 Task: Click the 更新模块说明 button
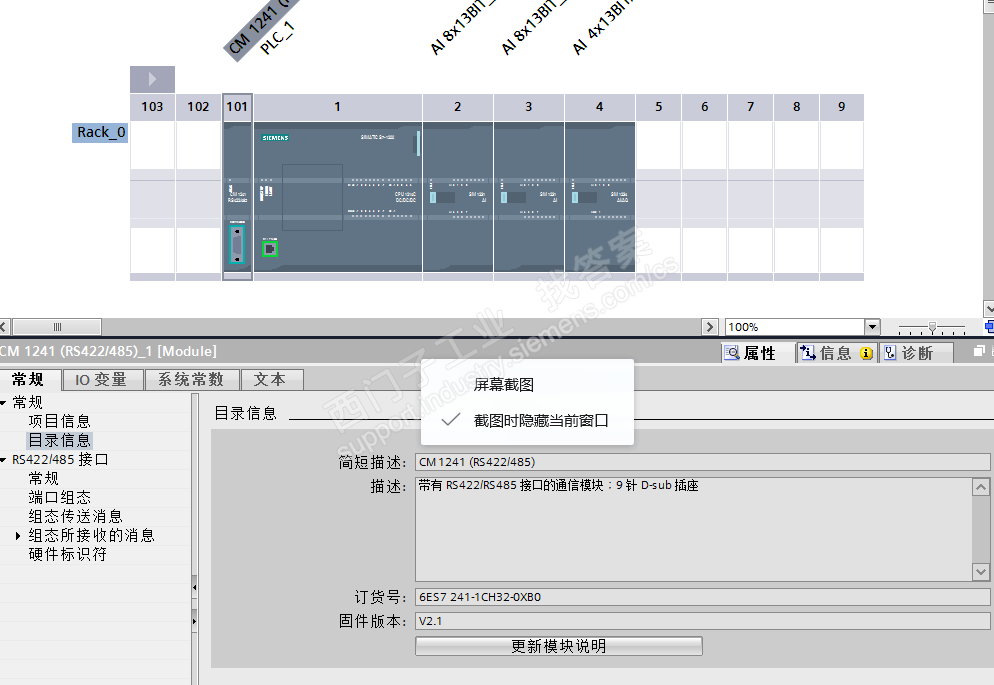click(558, 646)
